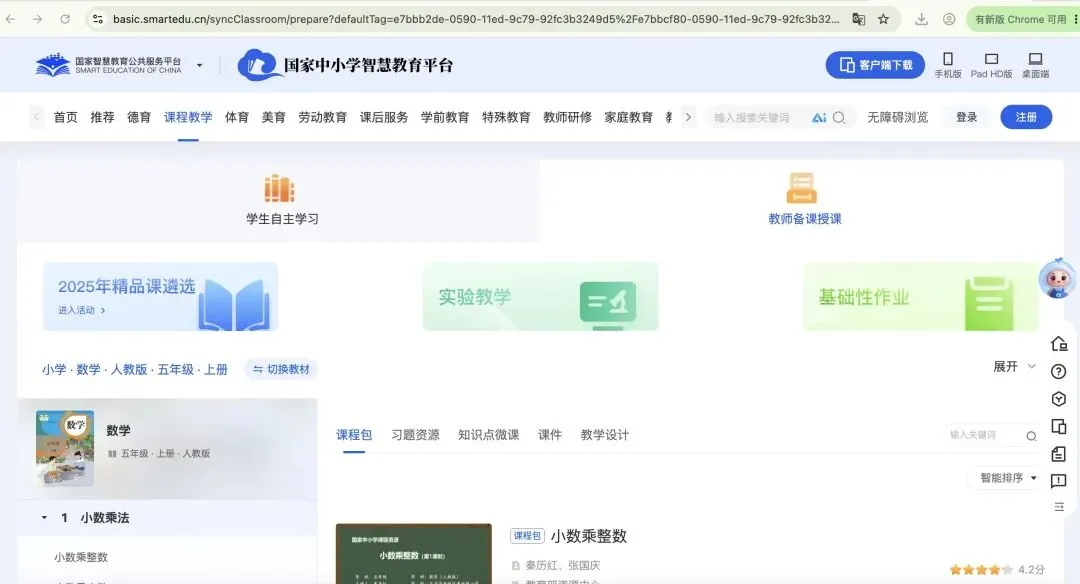The height and width of the screenshot is (584, 1080).
Task: Open the 基础性作业 banner card
Action: click(921, 296)
